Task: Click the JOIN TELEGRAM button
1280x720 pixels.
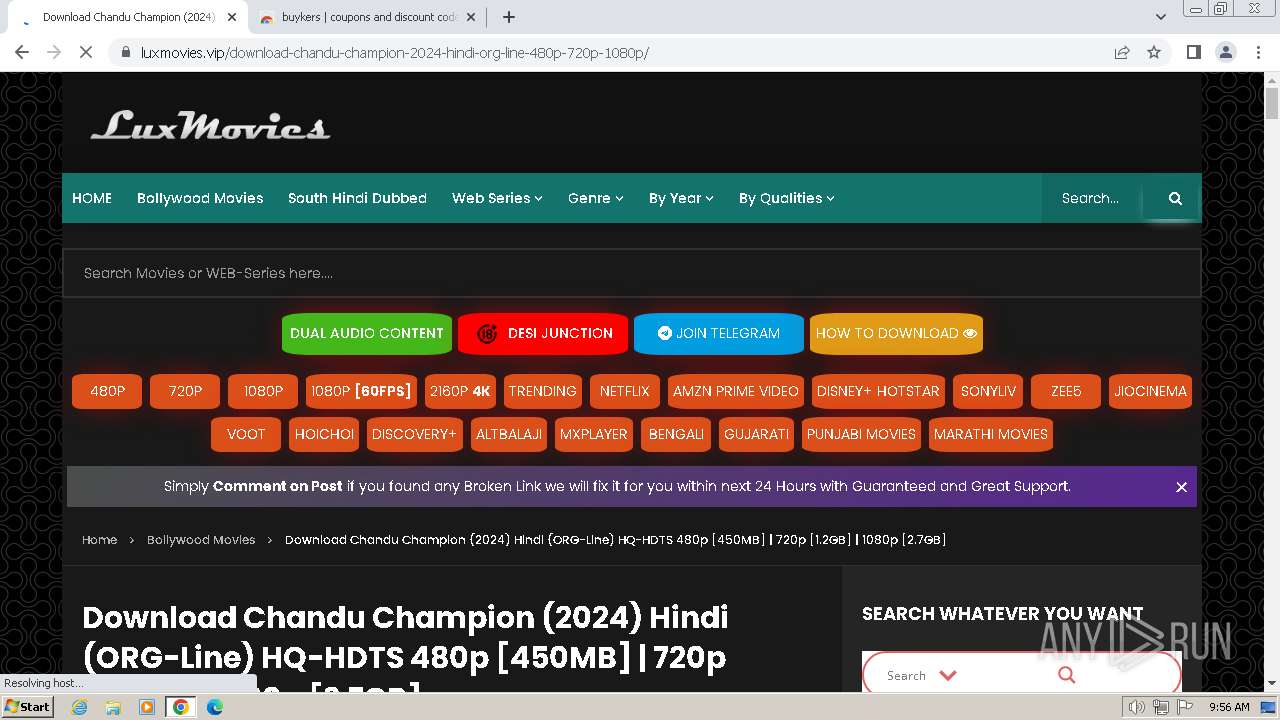Action: [719, 333]
